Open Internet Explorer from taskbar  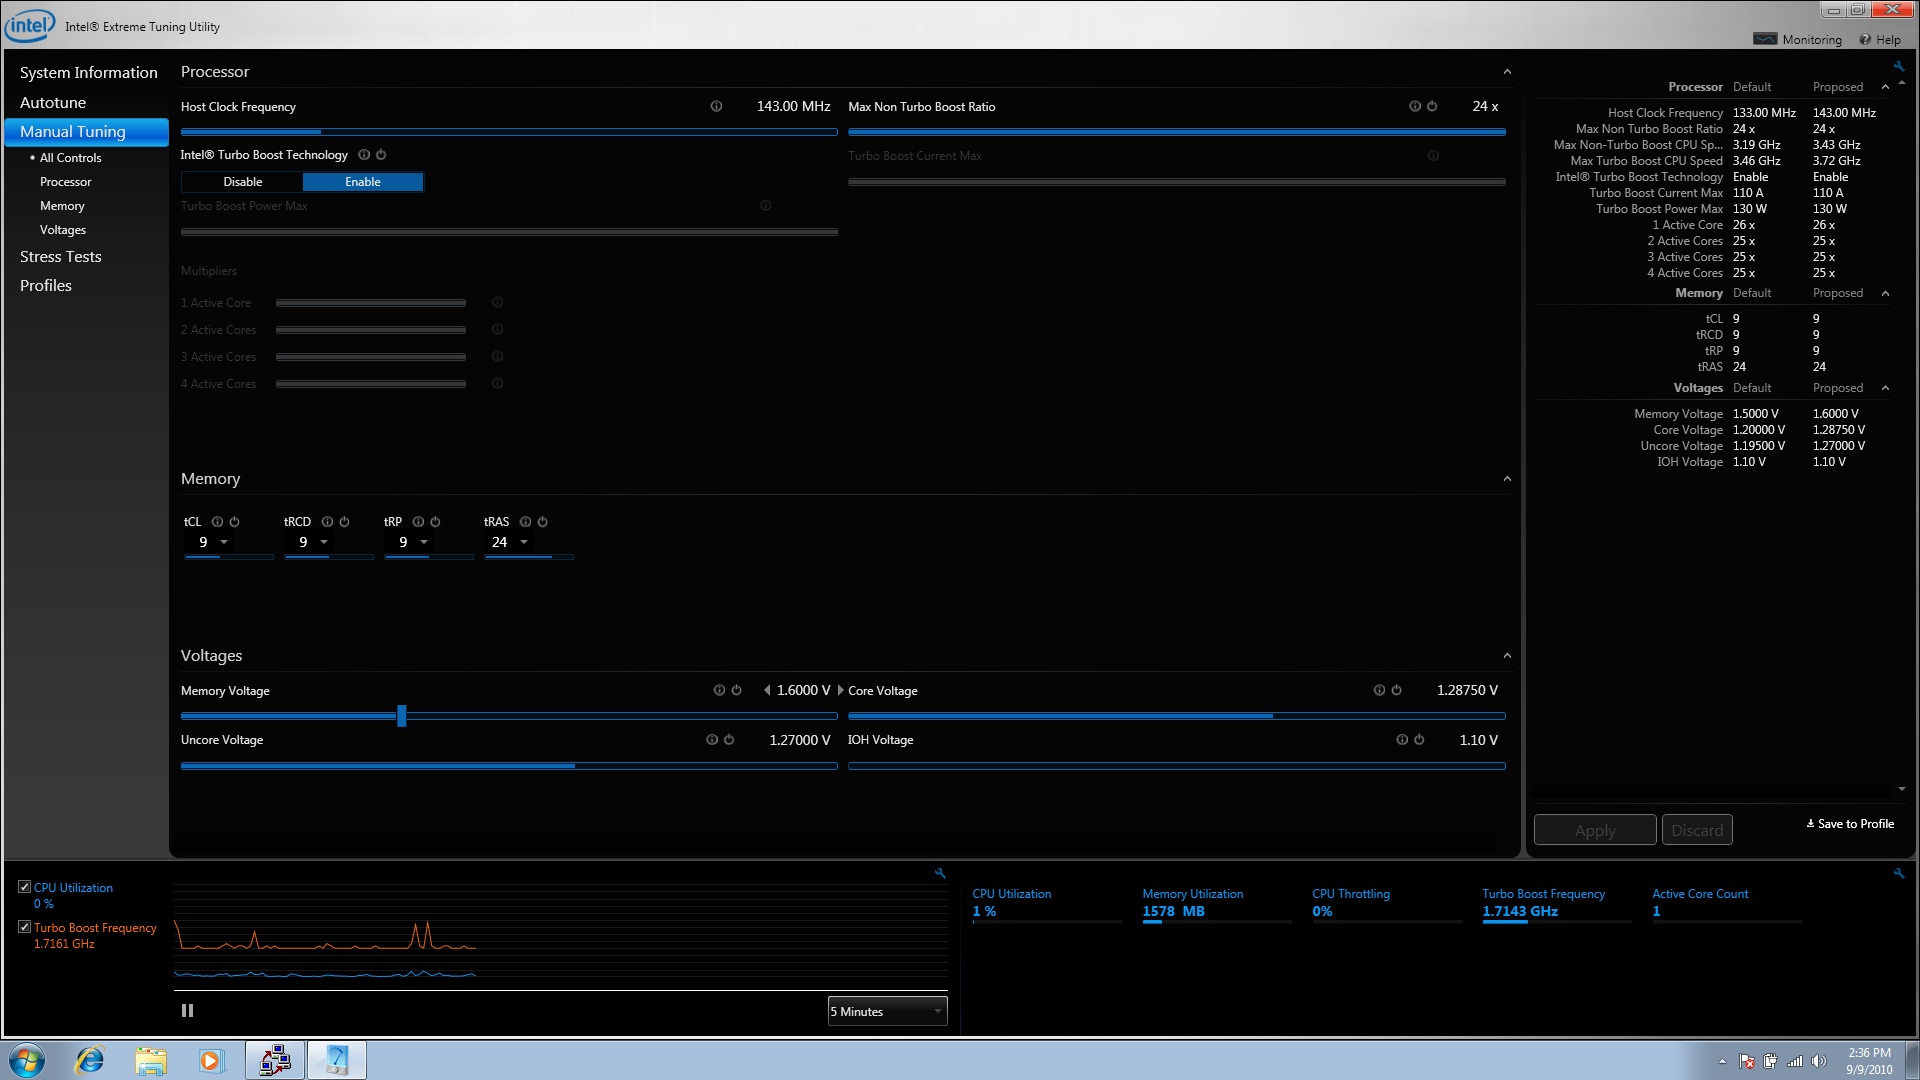pos(90,1060)
